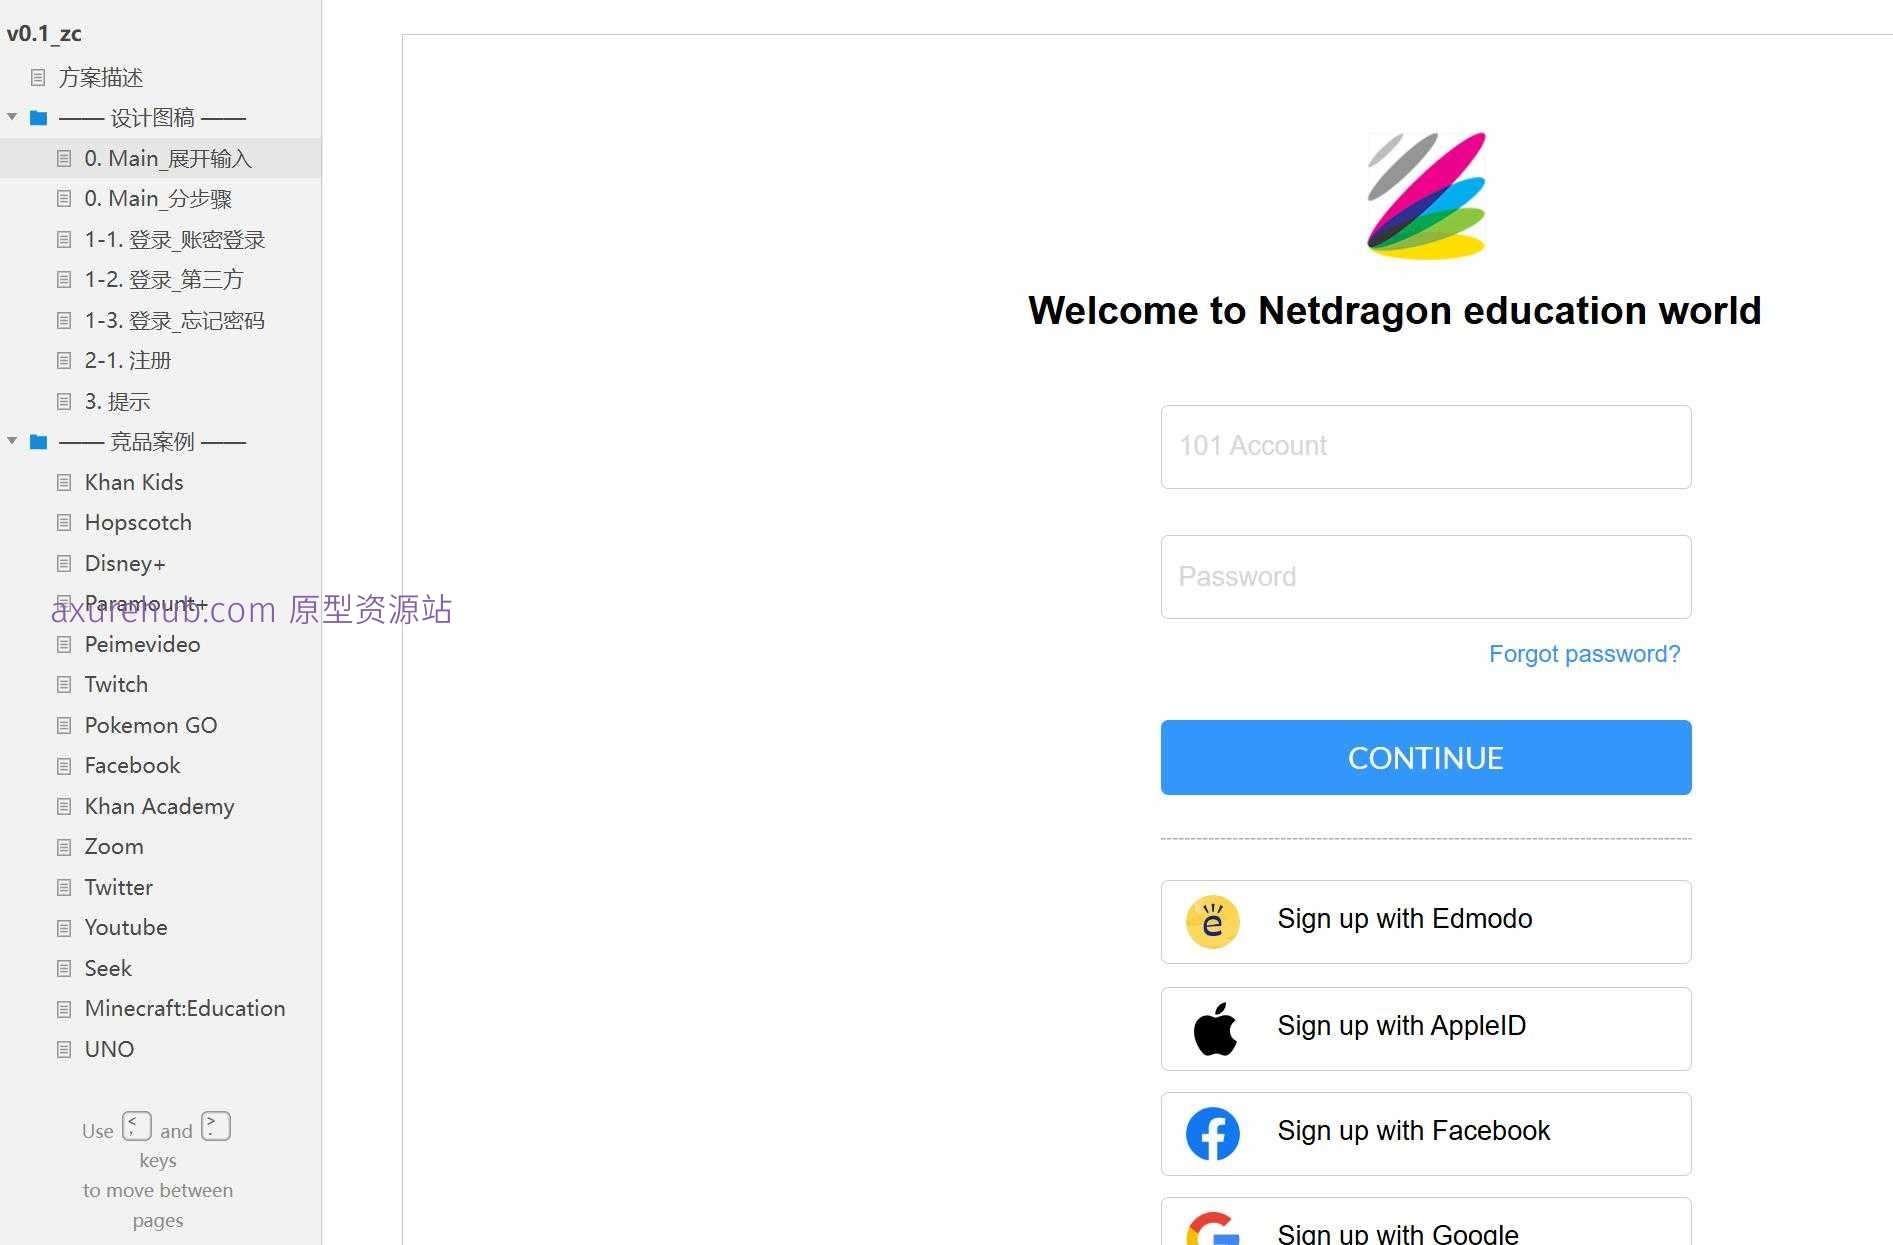Click the blue folder icon beside 竞品案例

39,442
